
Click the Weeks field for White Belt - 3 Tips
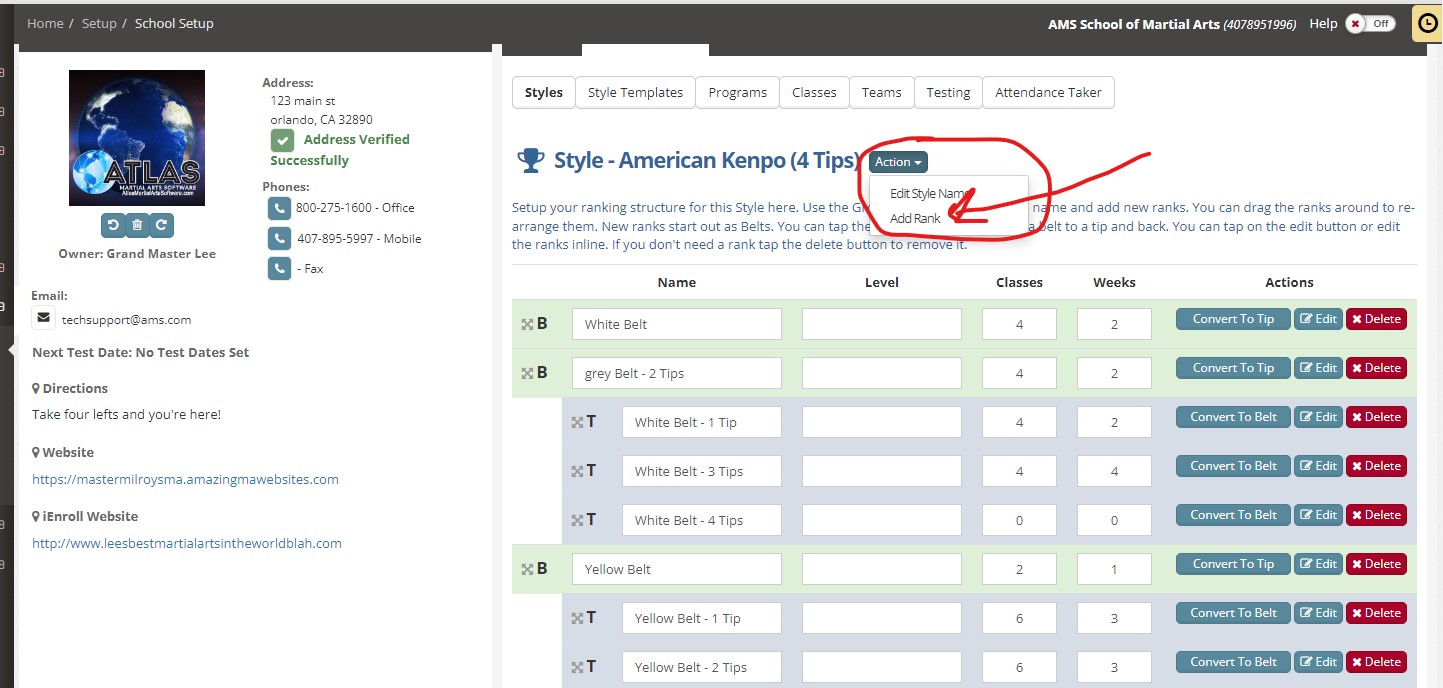[1113, 472]
